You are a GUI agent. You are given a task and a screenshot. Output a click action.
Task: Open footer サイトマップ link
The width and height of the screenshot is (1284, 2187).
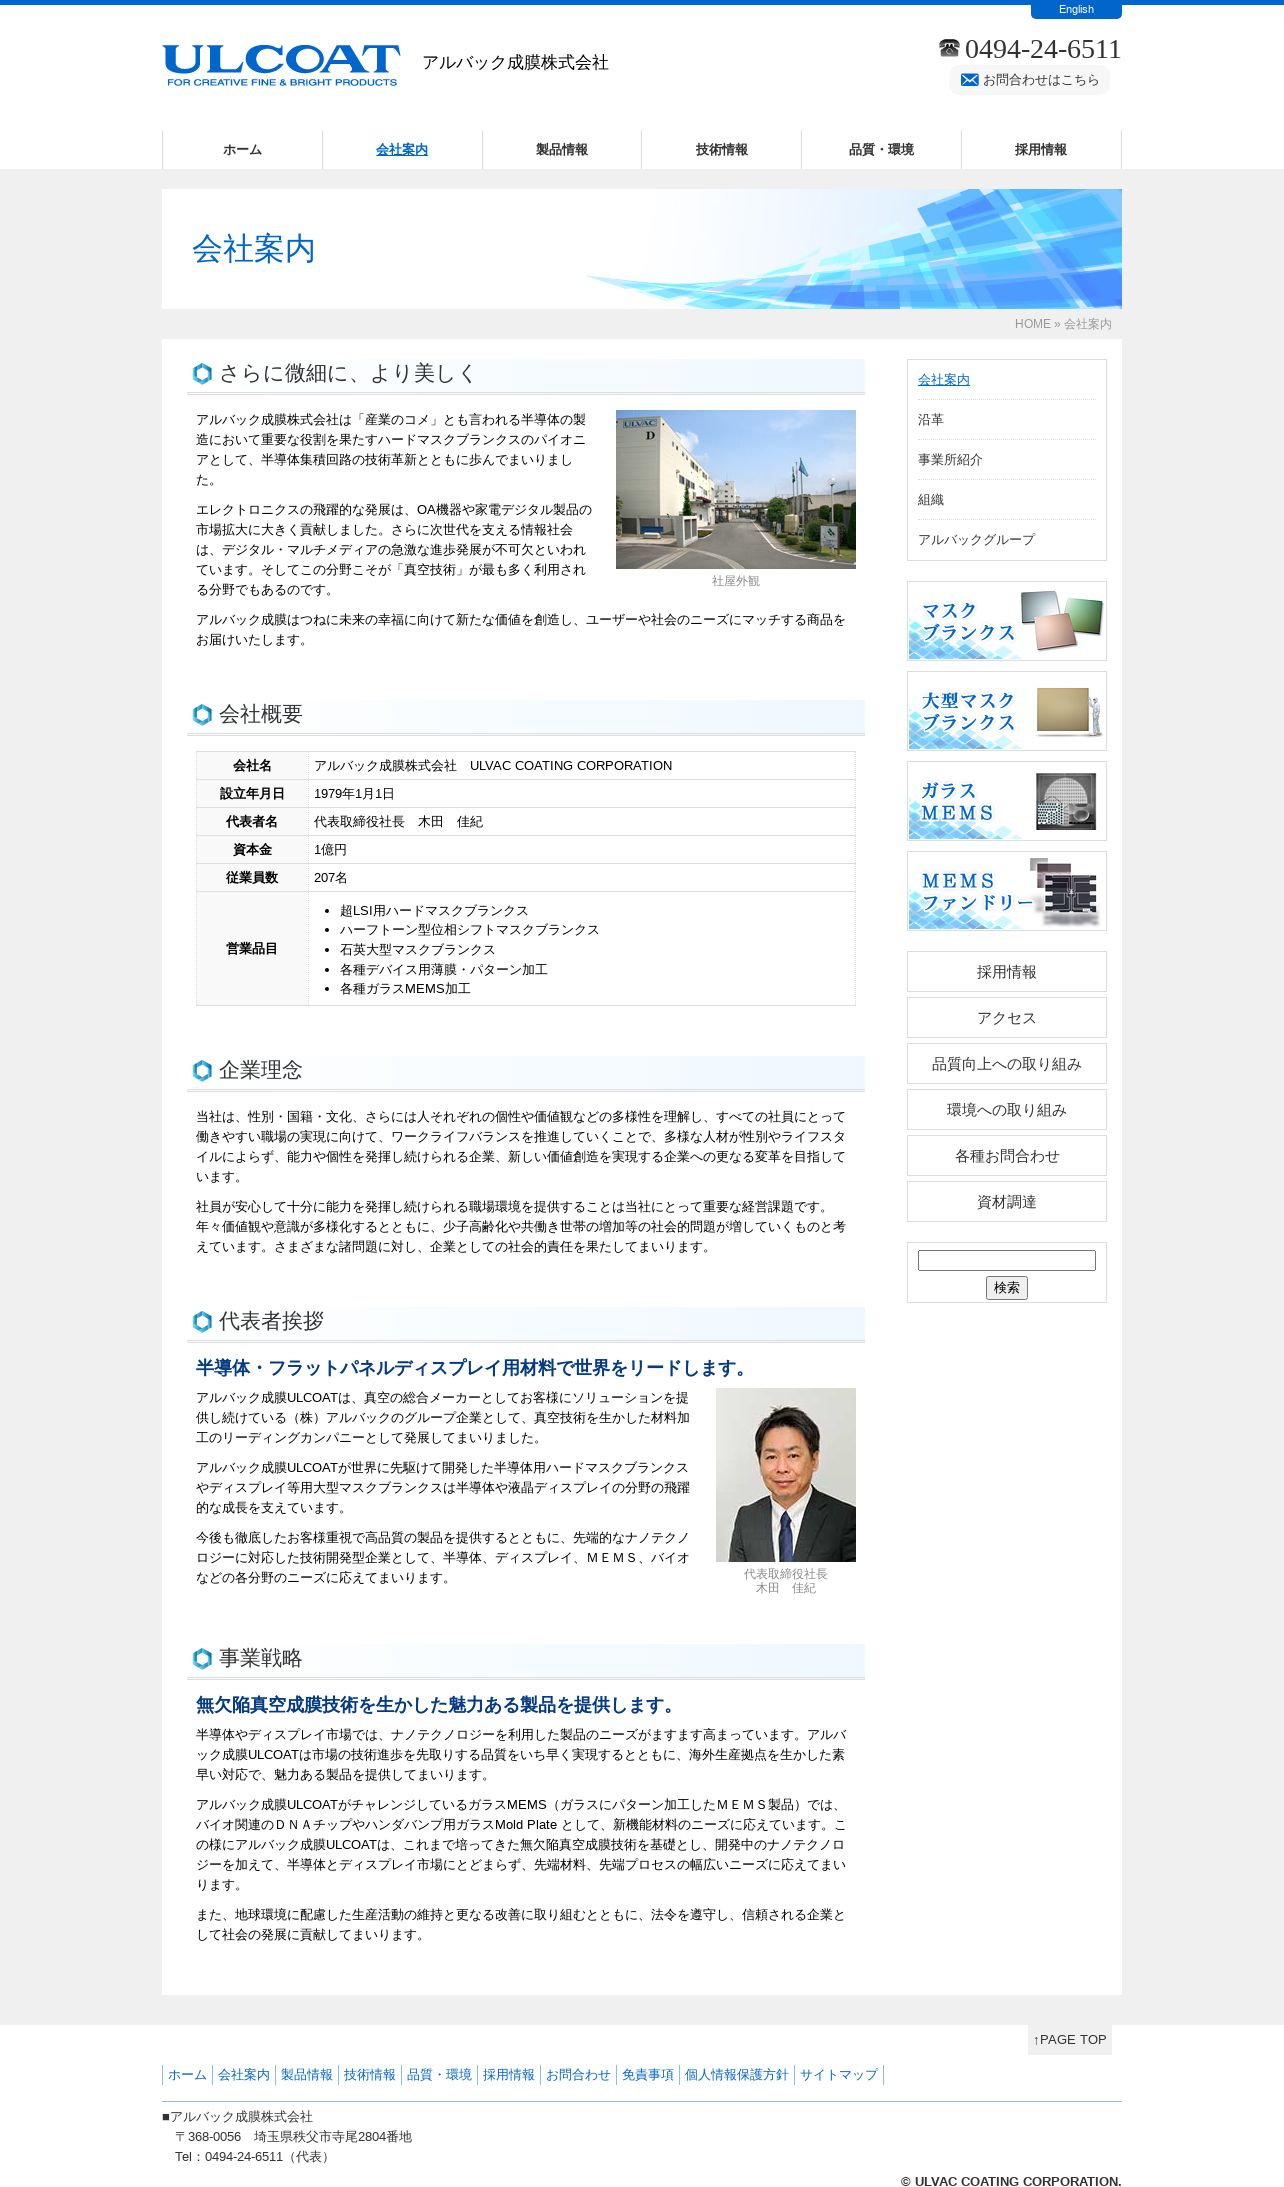[839, 2075]
